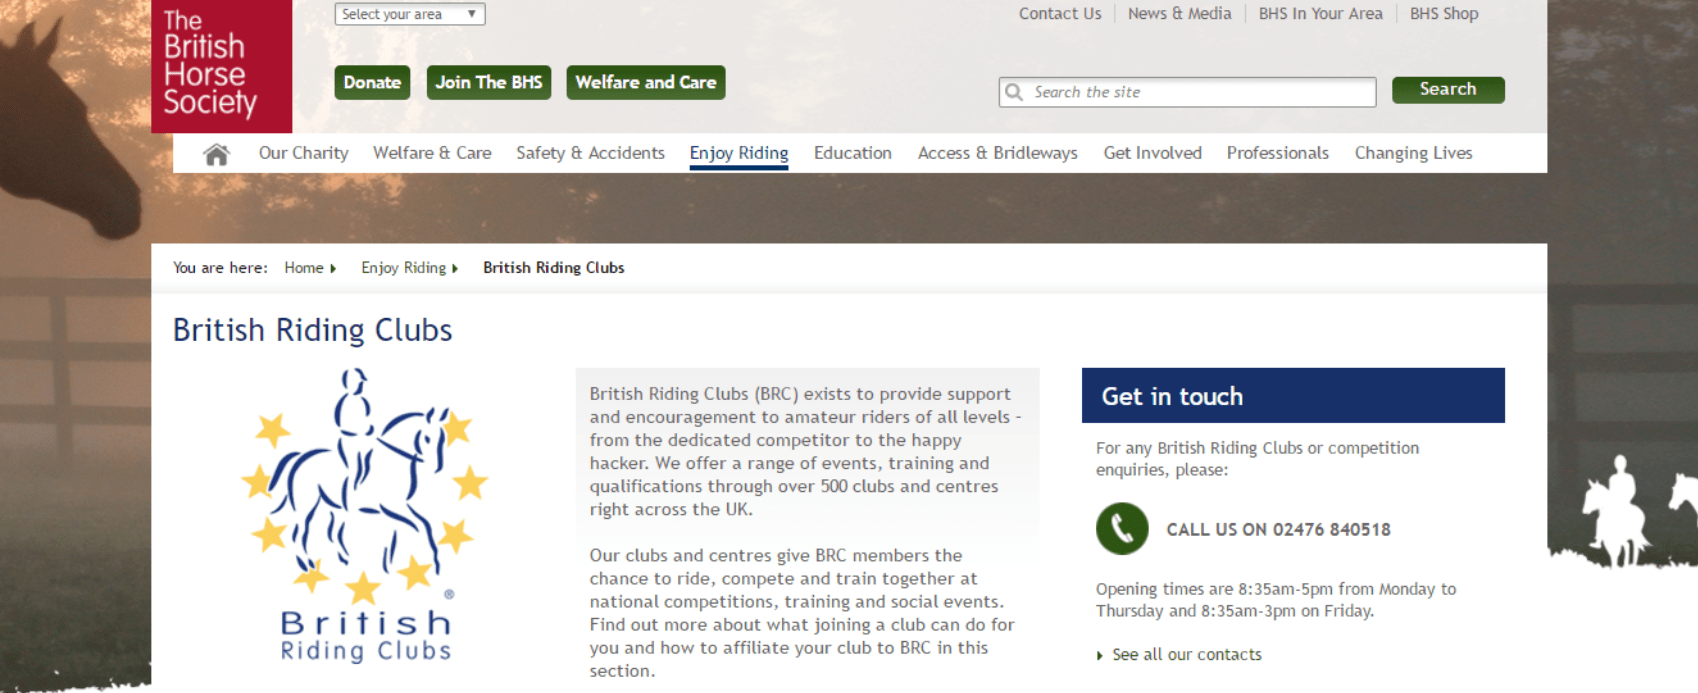The height and width of the screenshot is (693, 1698).
Task: Open the Education menu
Action: [x=853, y=153]
